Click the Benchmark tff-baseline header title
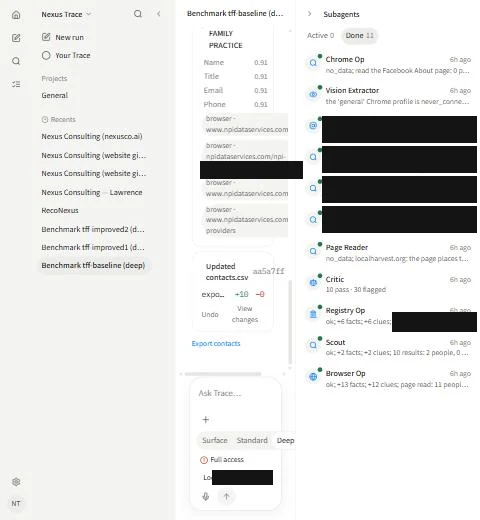480x520 pixels. click(235, 13)
